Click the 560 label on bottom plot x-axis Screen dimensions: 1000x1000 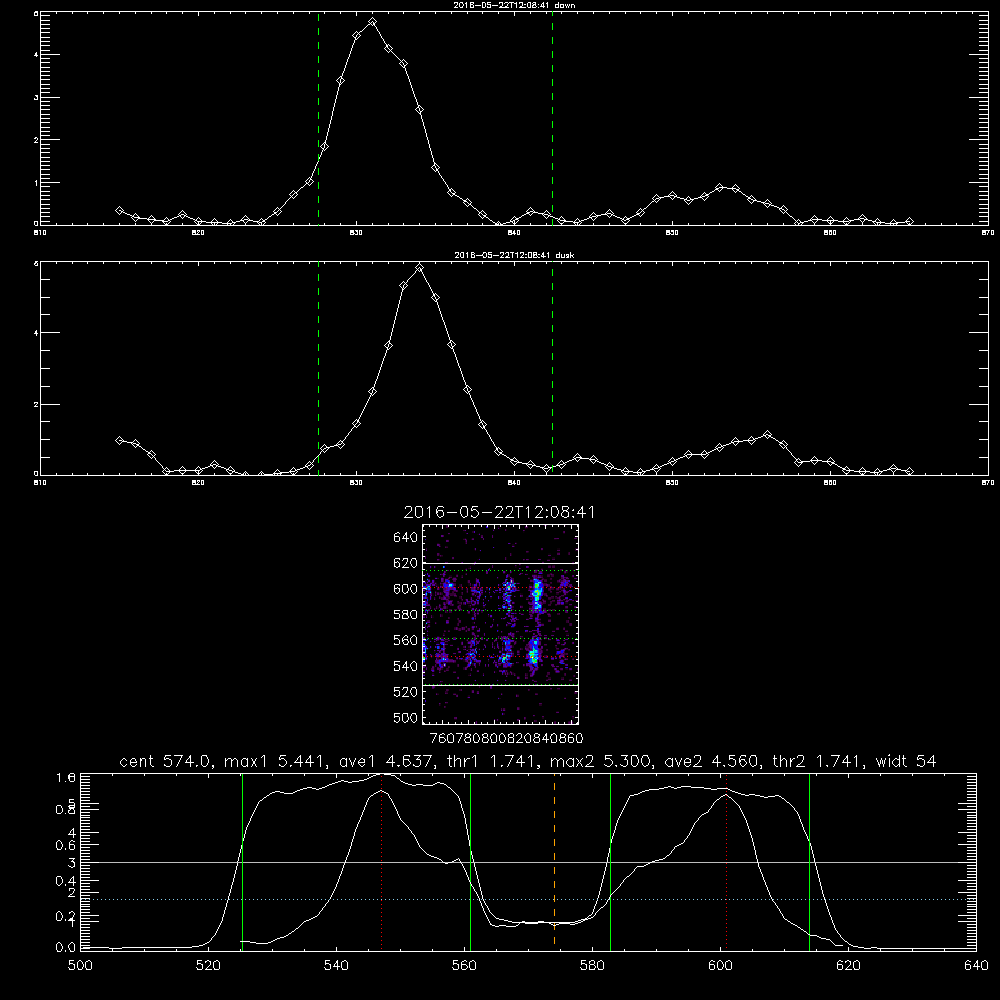tap(464, 966)
